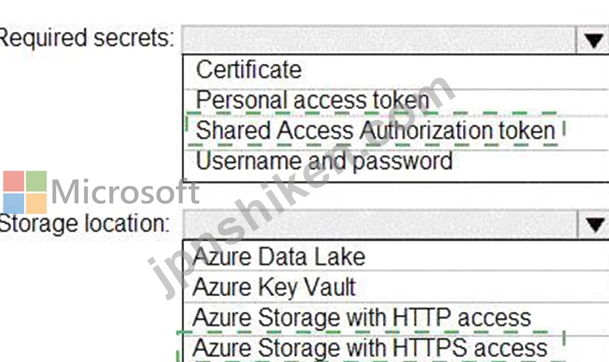Click the green square in Microsoft logo
This screenshot has height=362, width=609.
[x=37, y=181]
